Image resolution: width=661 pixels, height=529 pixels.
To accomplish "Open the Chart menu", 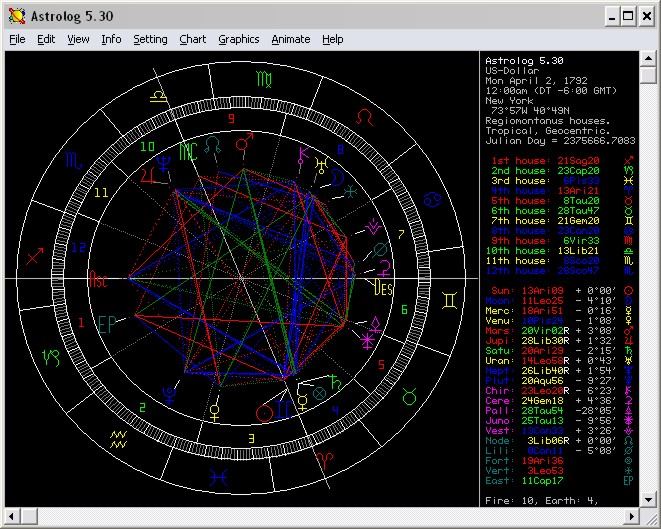I will (x=193, y=39).
